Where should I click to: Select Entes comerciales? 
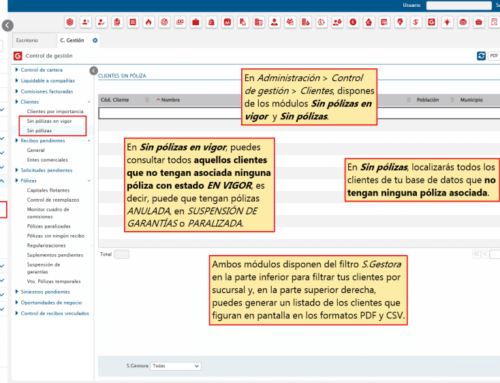click(47, 160)
